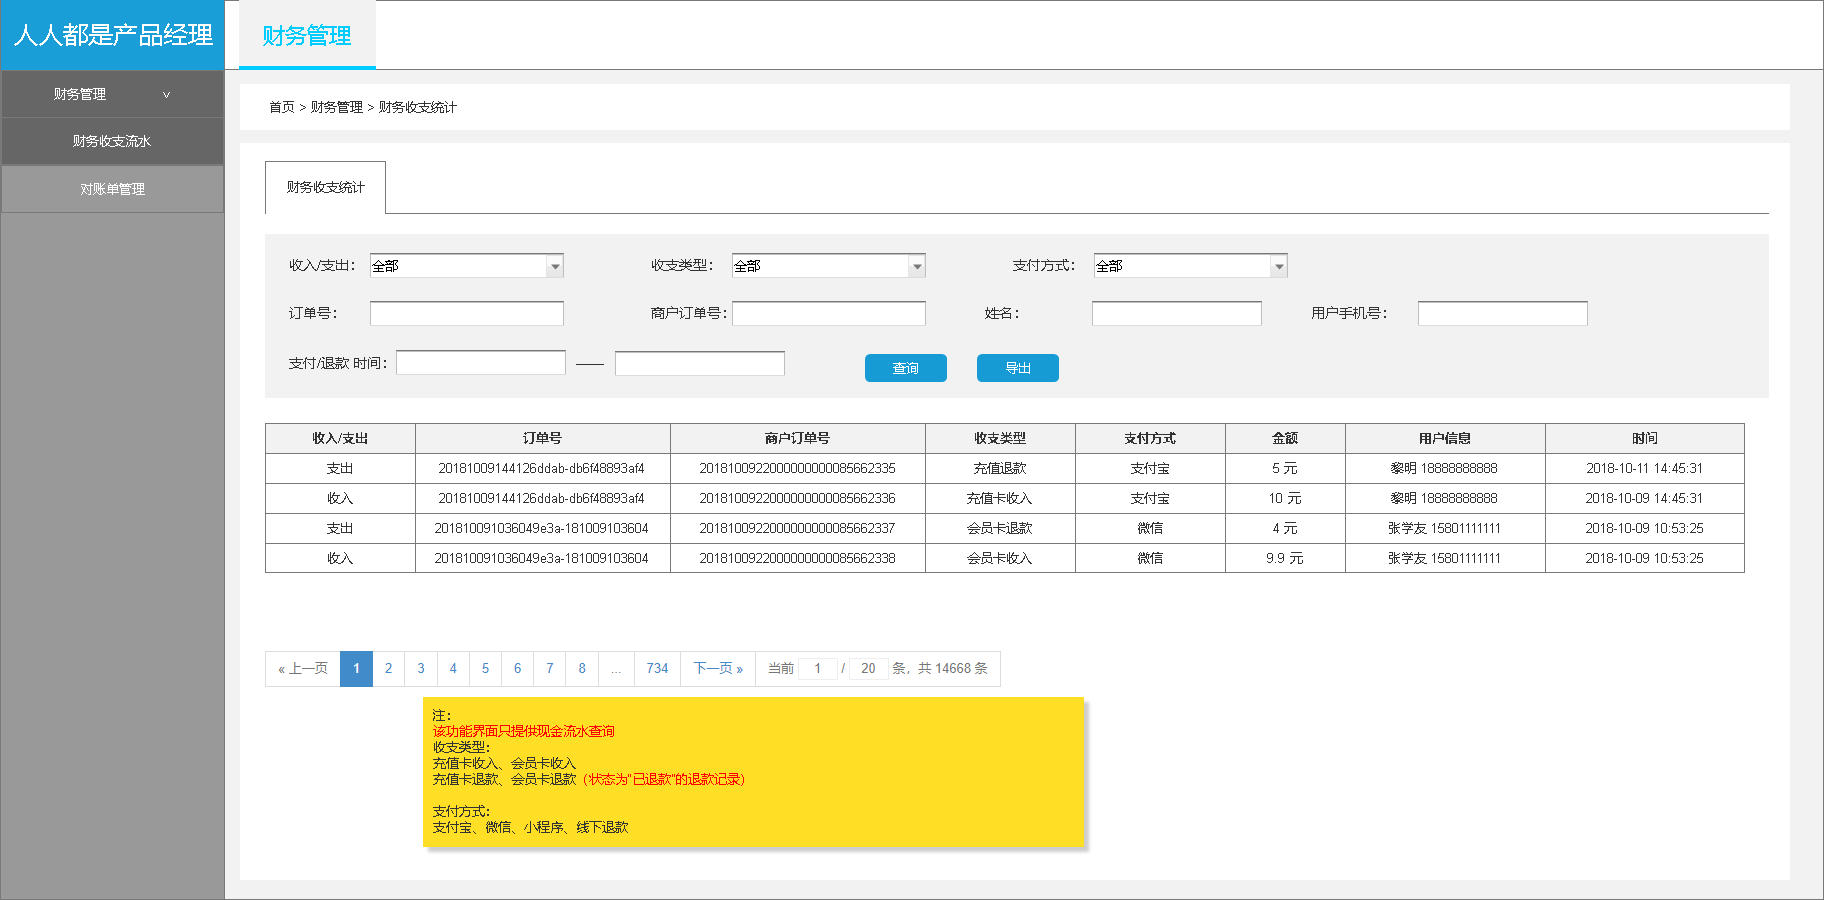
Task: Collapse the 财务管理 sidebar menu
Action: click(112, 93)
